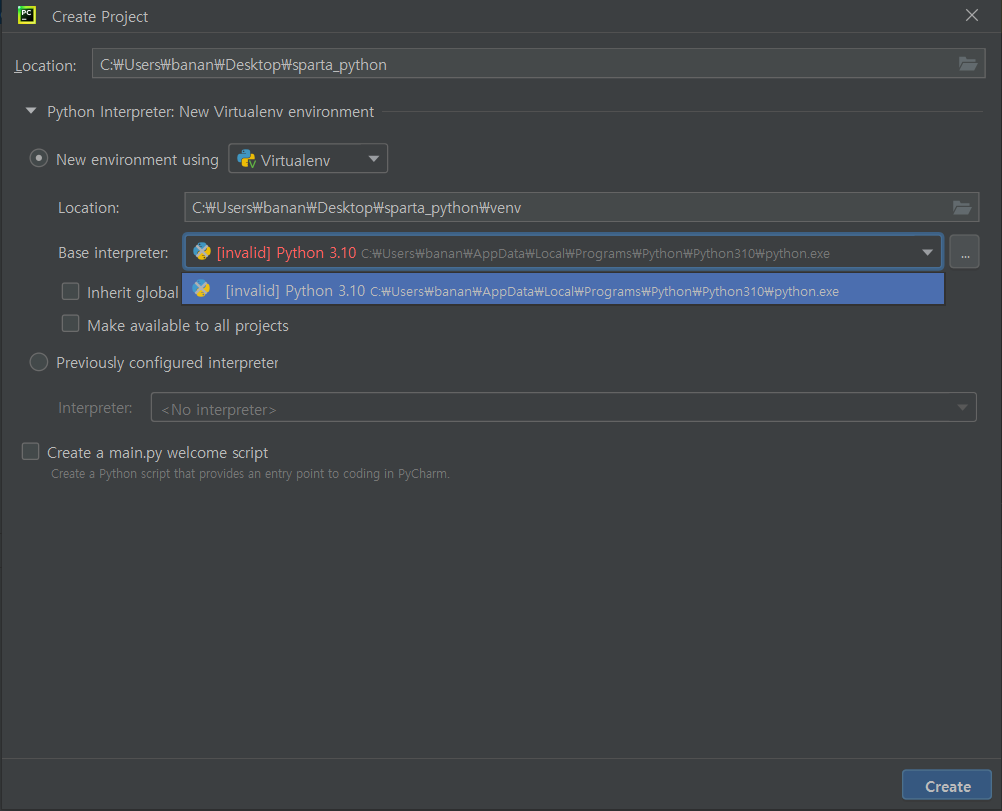Click the Base interpreter label
Screen dimensions: 1002x811
pyautogui.click(x=113, y=253)
